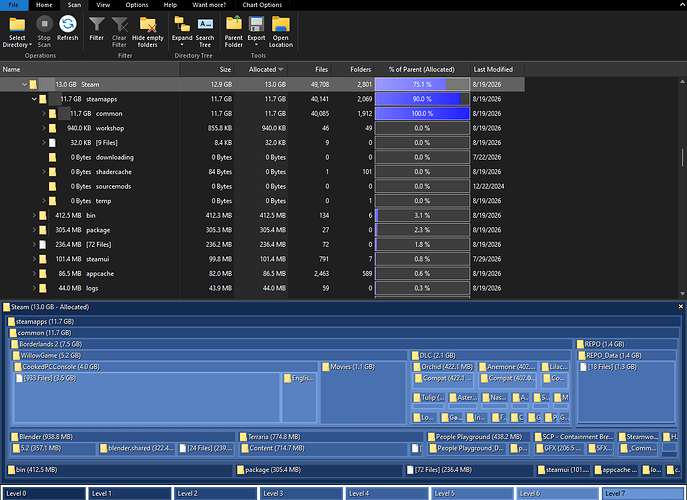The width and height of the screenshot is (687, 500).
Task: Click the Stop Scan icon
Action: tap(44, 24)
